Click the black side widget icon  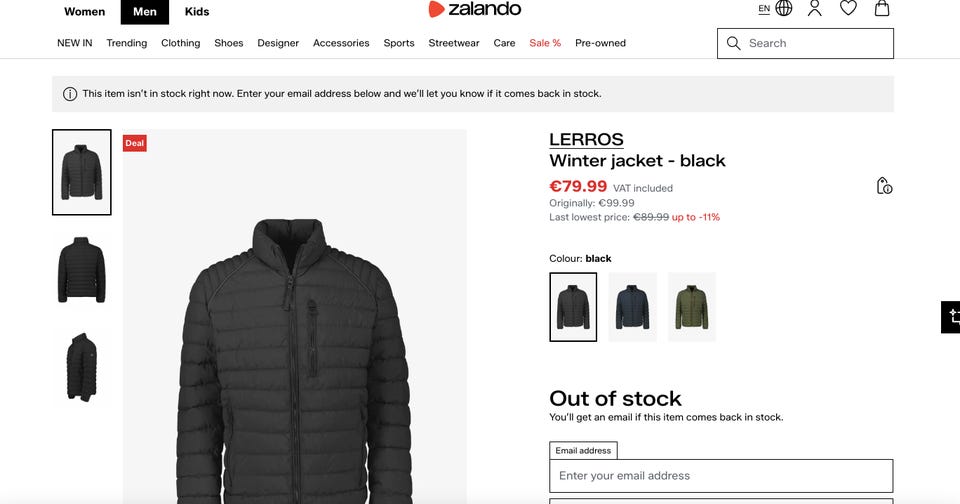click(x=951, y=317)
